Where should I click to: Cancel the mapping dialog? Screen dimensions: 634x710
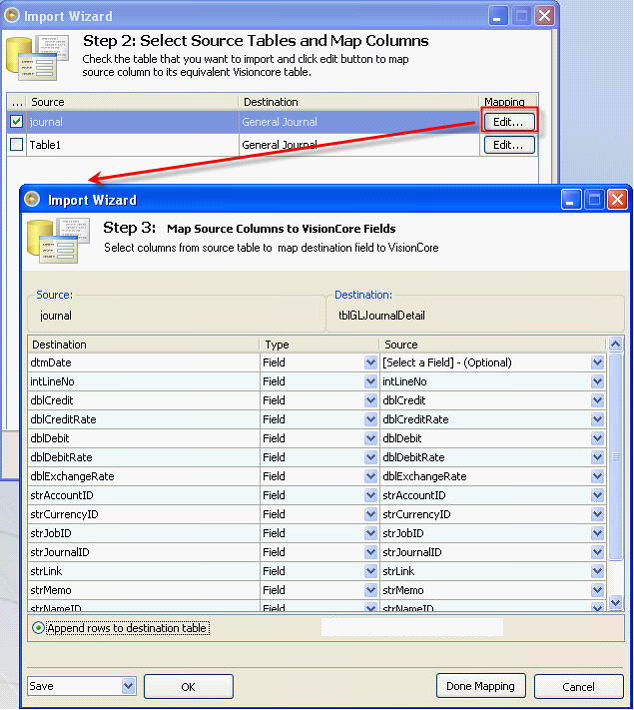tap(578, 687)
